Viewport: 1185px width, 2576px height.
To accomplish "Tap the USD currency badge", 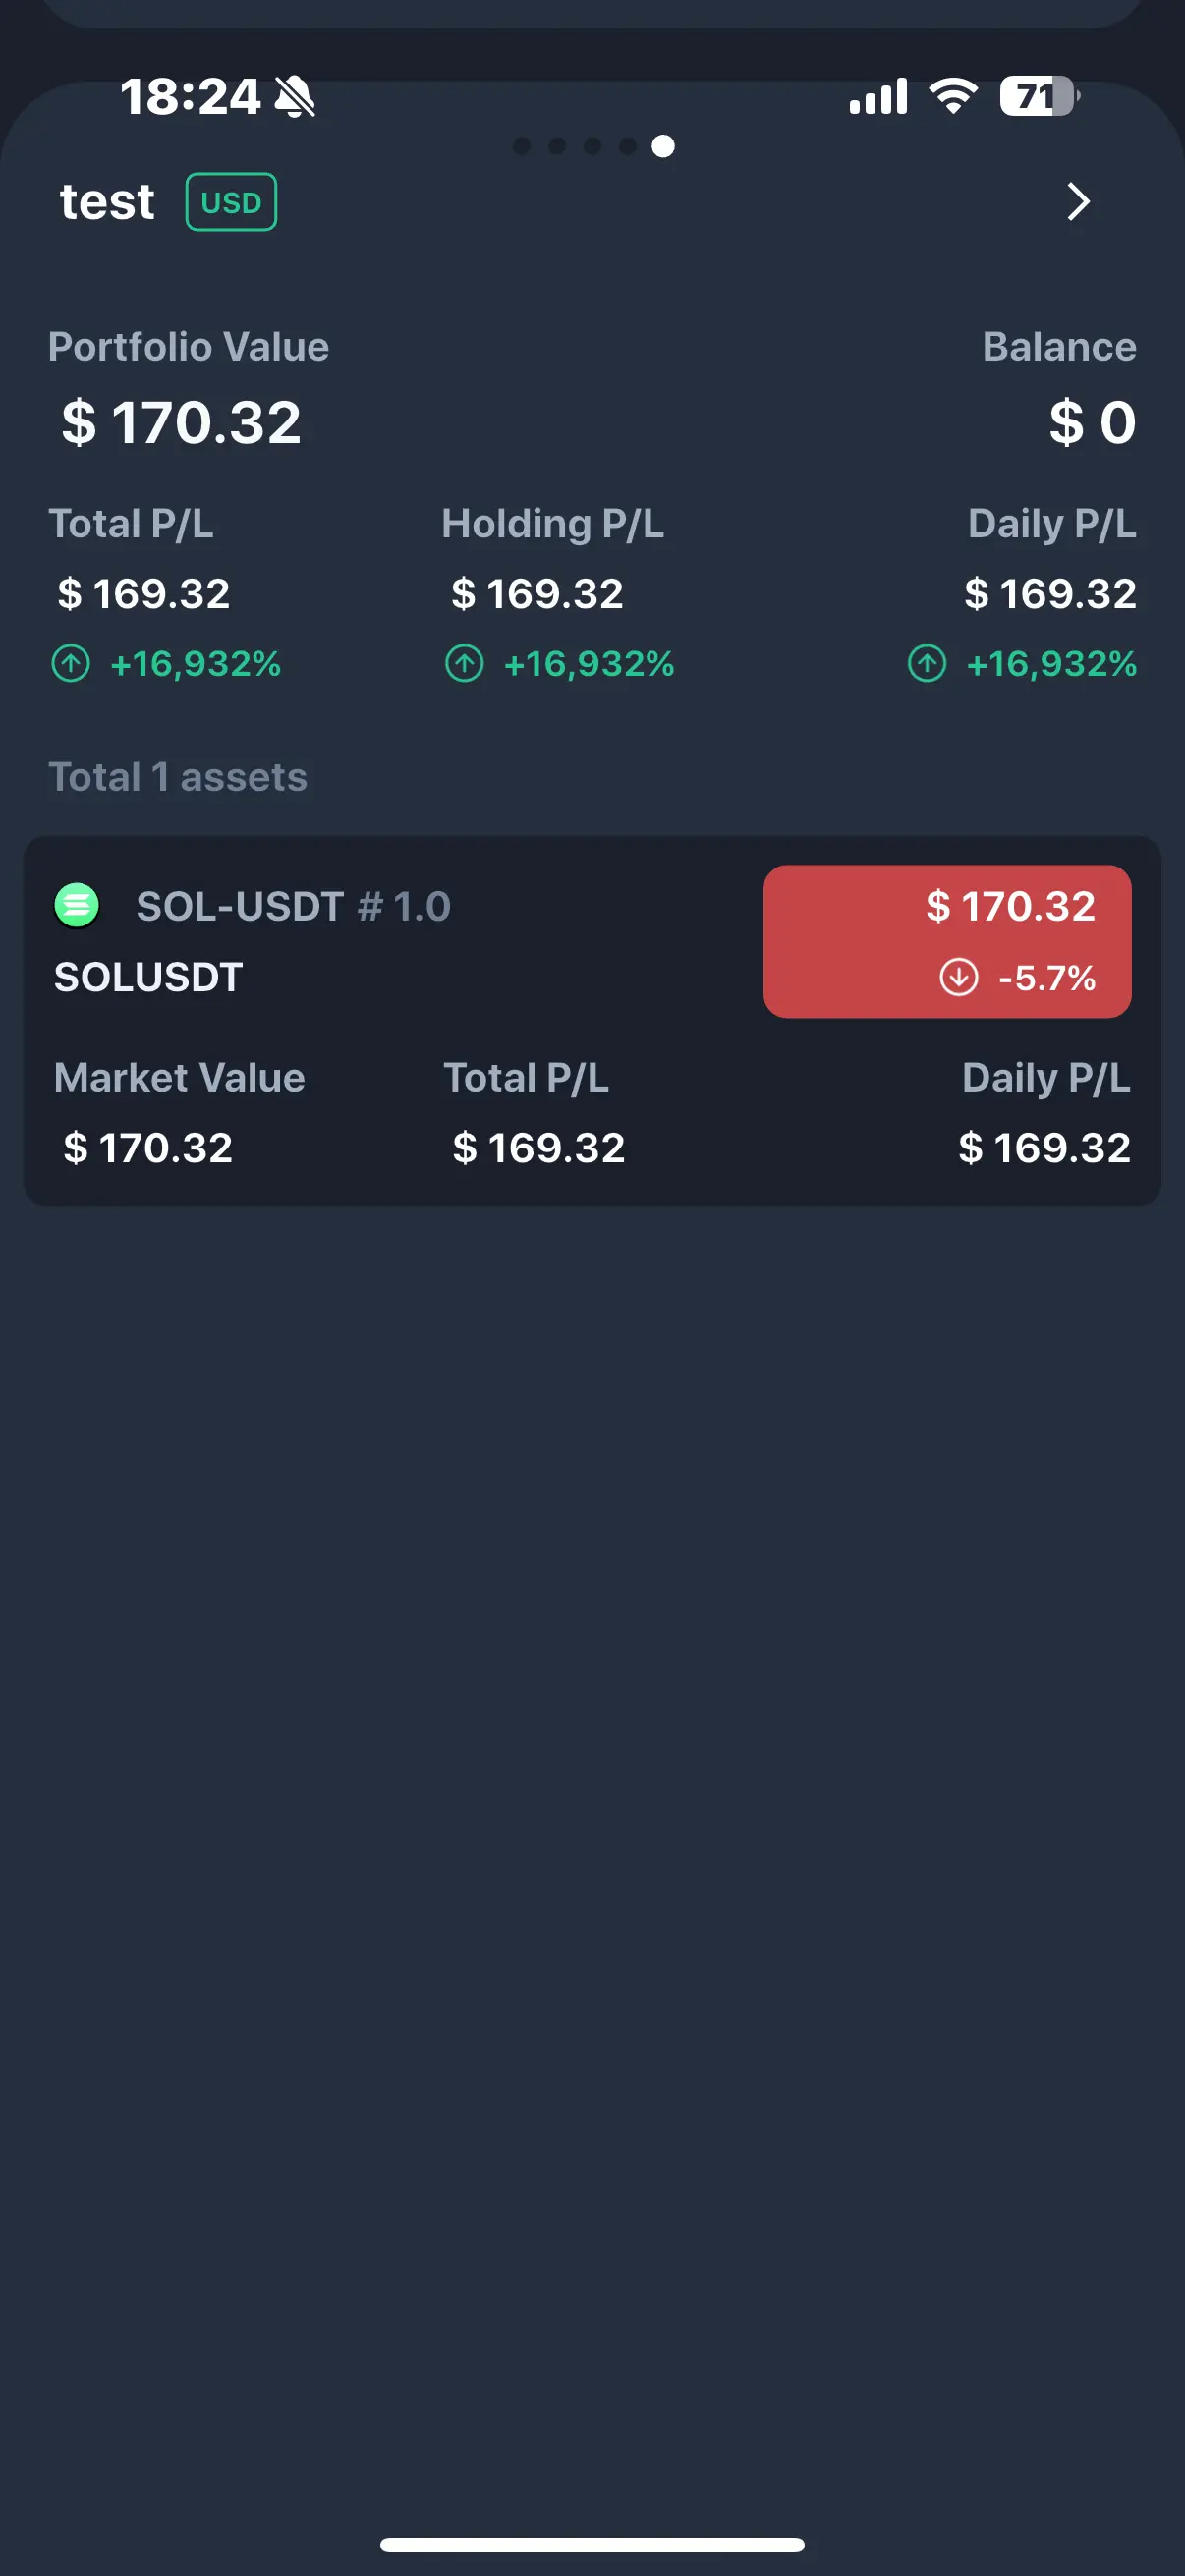I will [x=231, y=202].
